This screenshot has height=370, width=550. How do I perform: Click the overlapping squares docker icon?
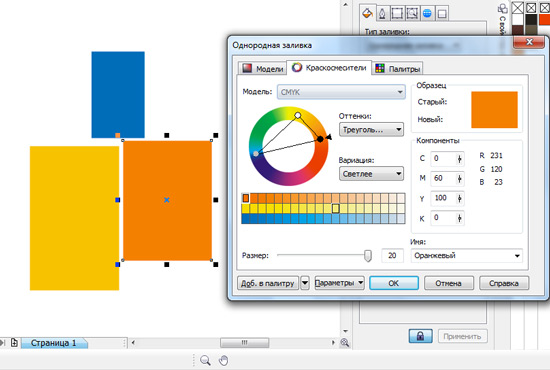click(x=502, y=8)
